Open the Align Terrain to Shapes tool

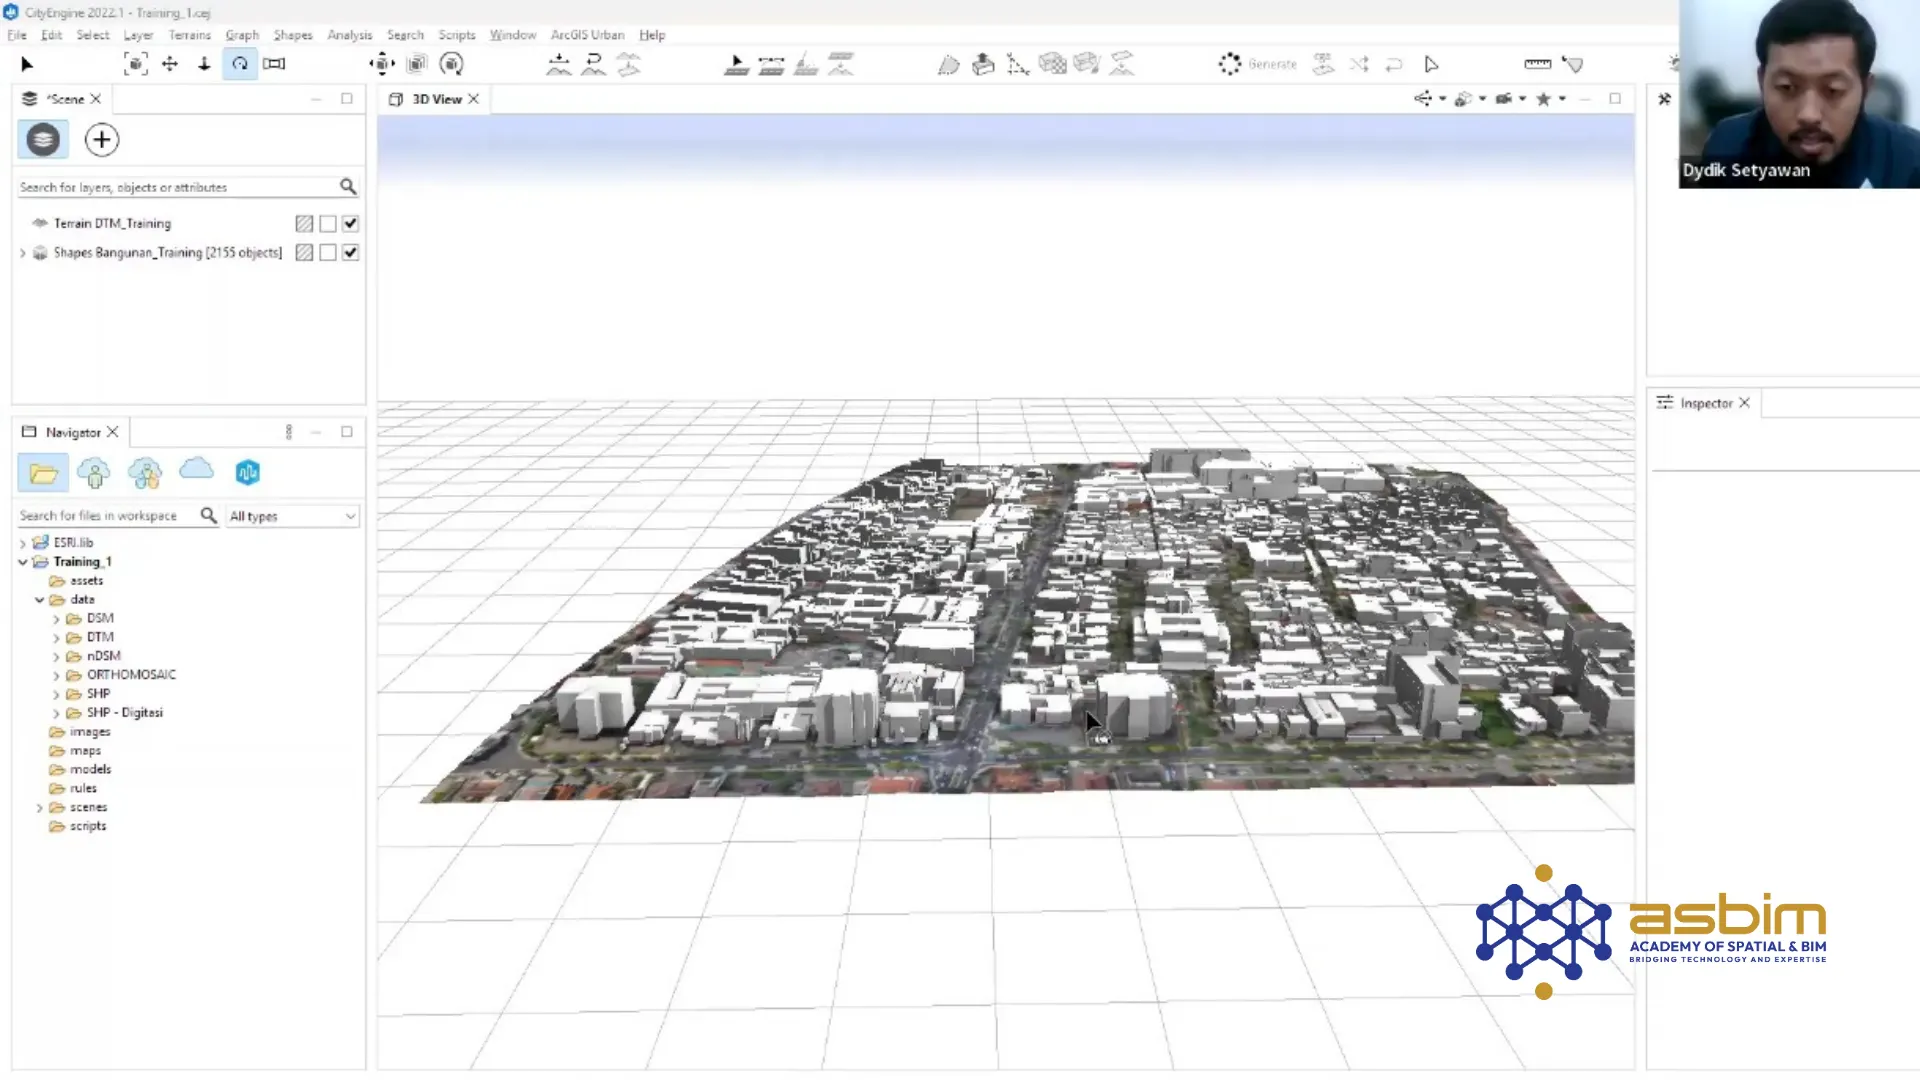pos(629,63)
